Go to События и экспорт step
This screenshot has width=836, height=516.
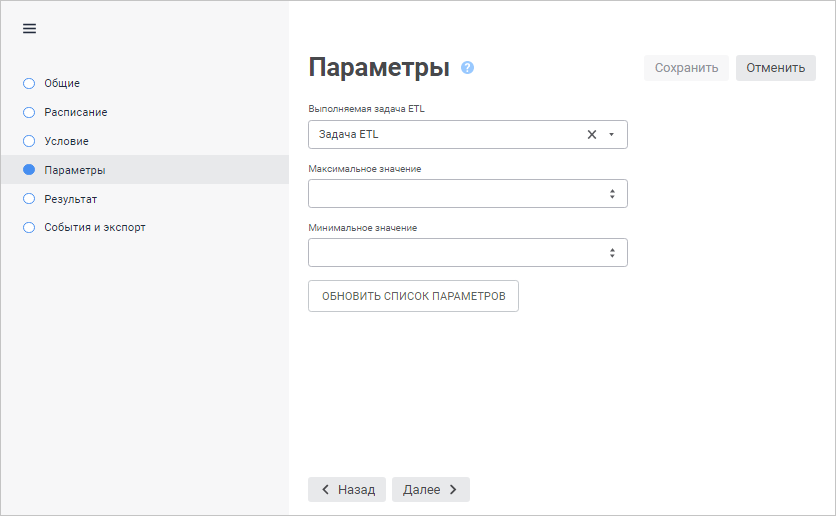(95, 227)
